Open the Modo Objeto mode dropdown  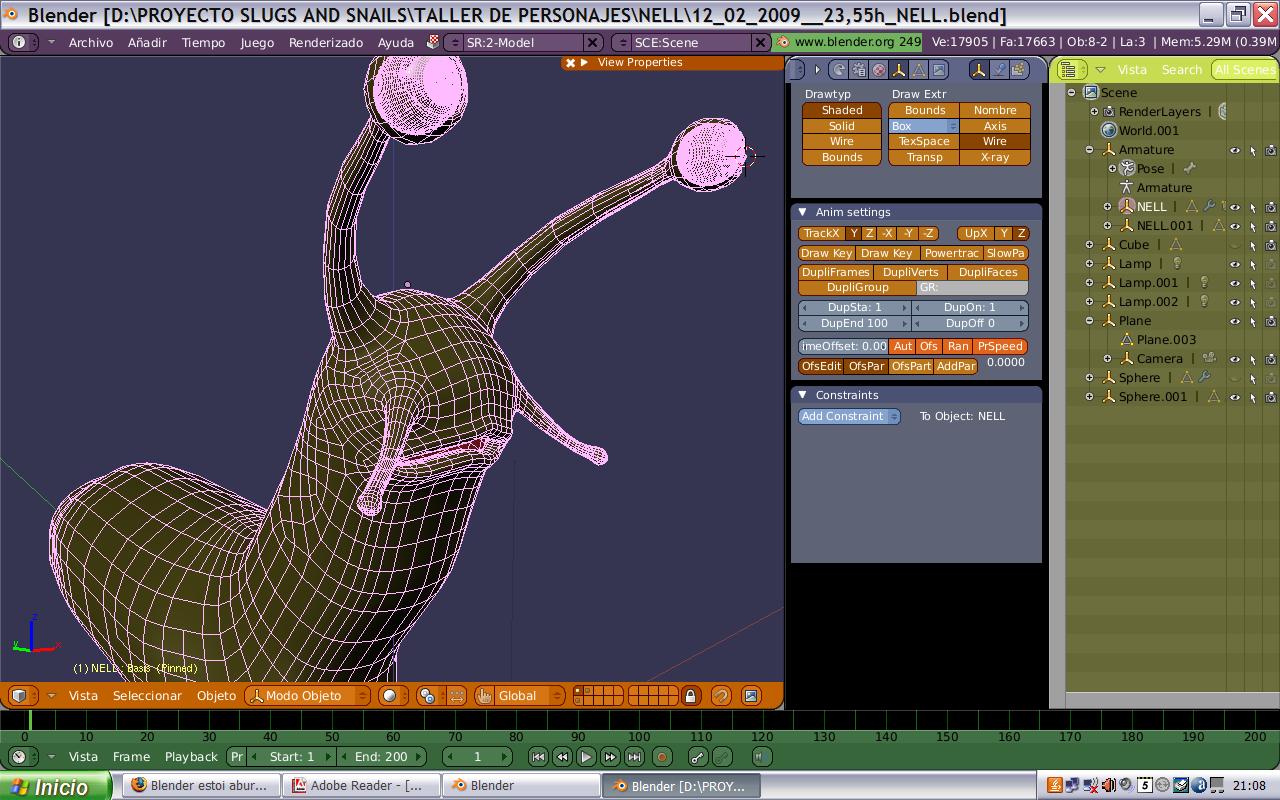[307, 696]
